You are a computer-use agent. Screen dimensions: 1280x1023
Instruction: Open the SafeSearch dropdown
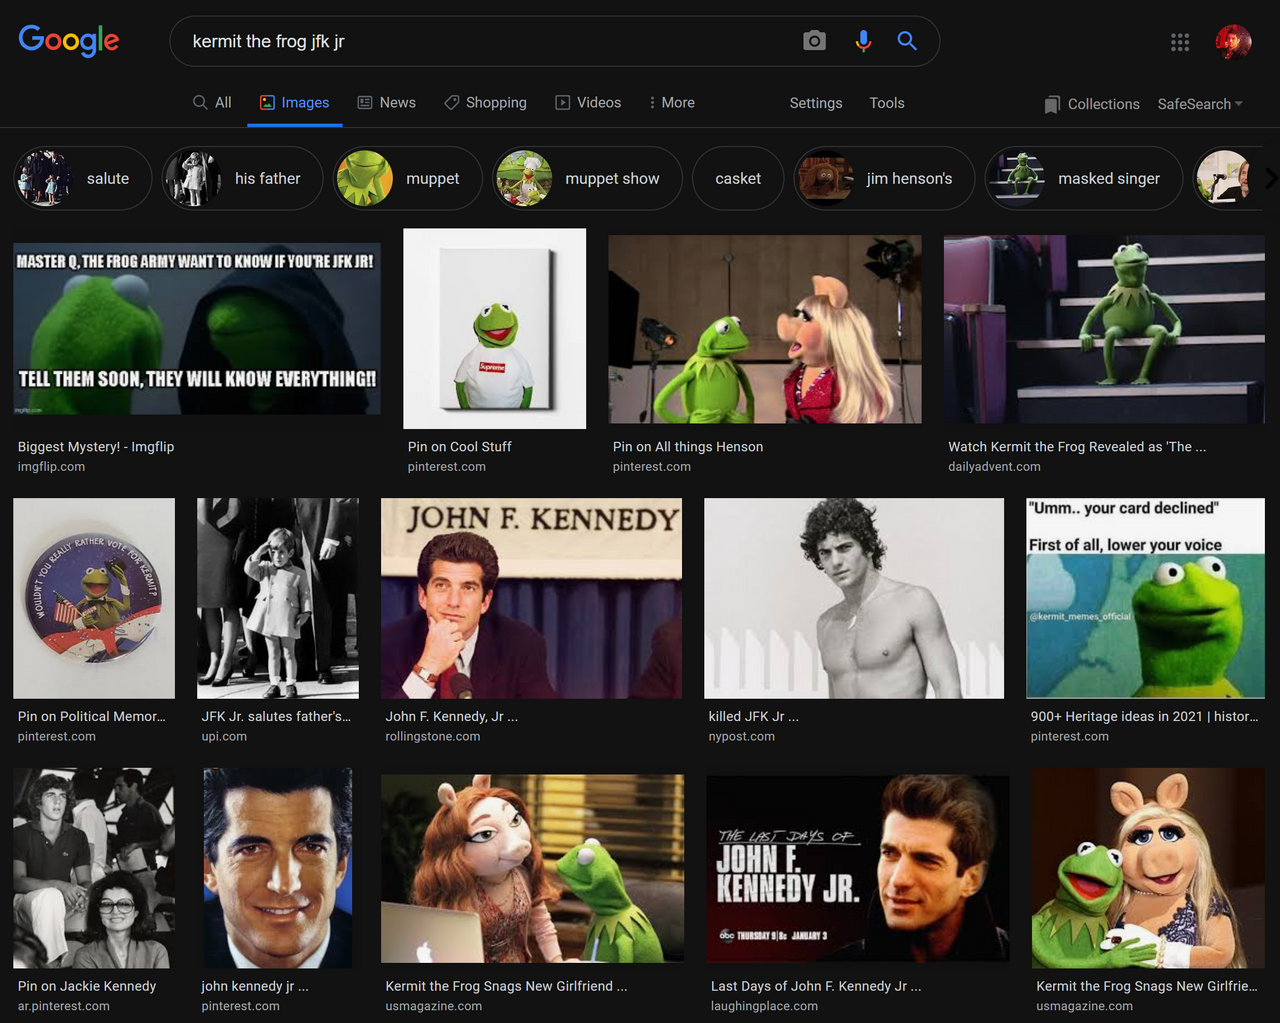(x=1200, y=104)
